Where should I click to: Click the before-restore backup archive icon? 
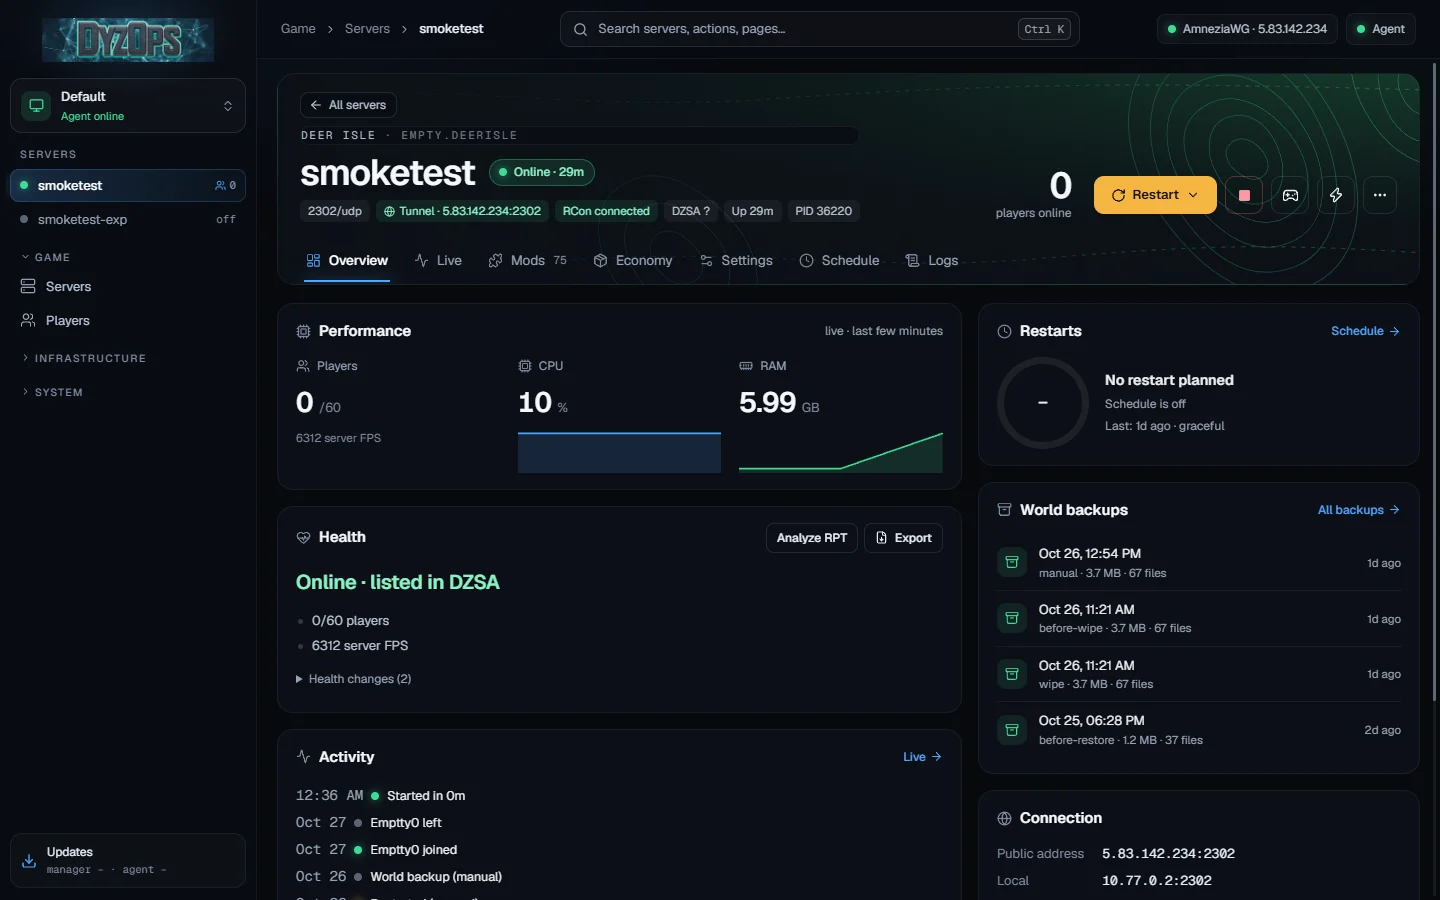click(1012, 729)
